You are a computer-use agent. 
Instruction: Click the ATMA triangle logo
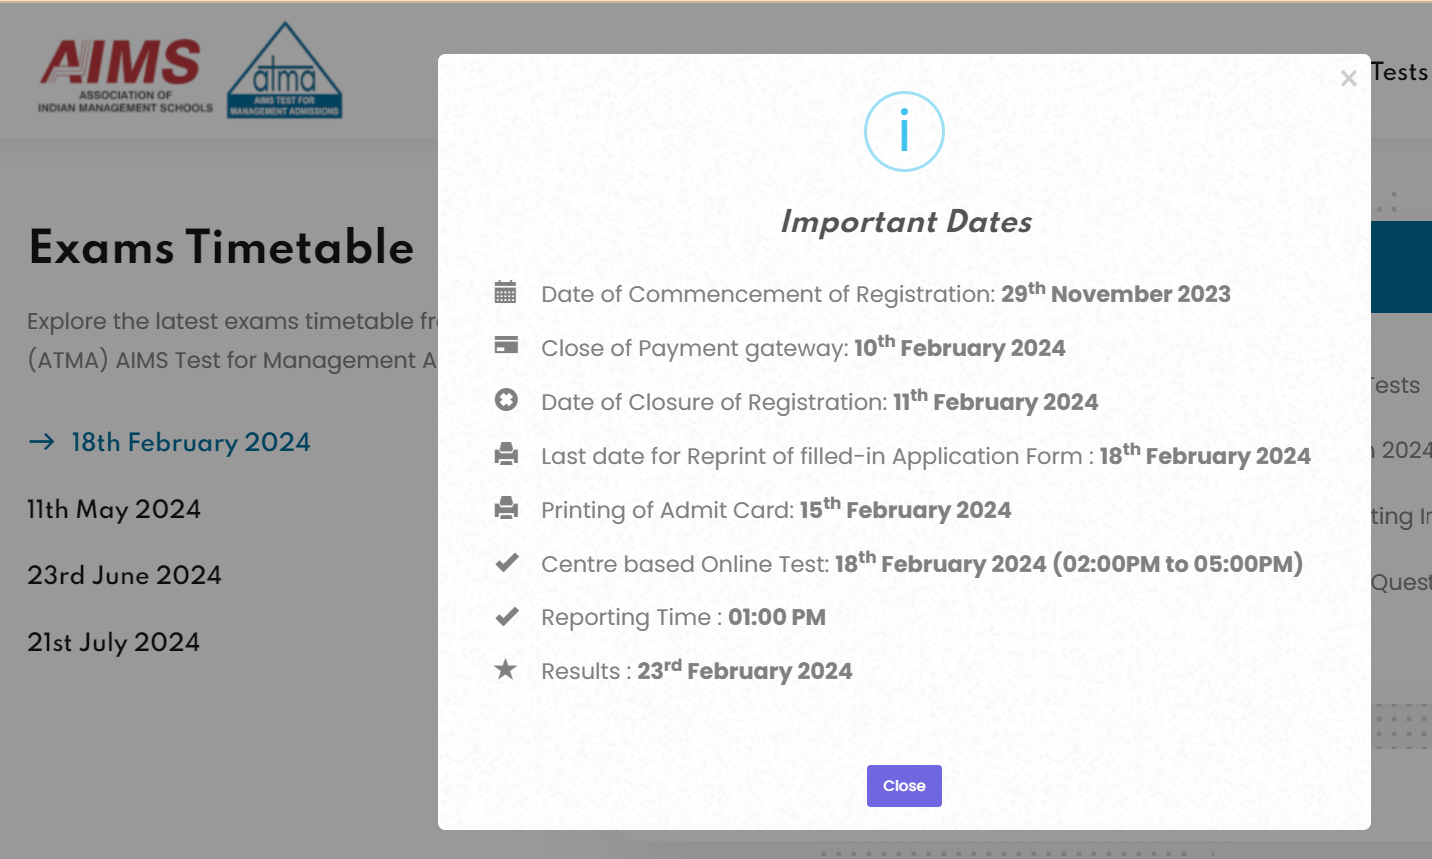285,72
